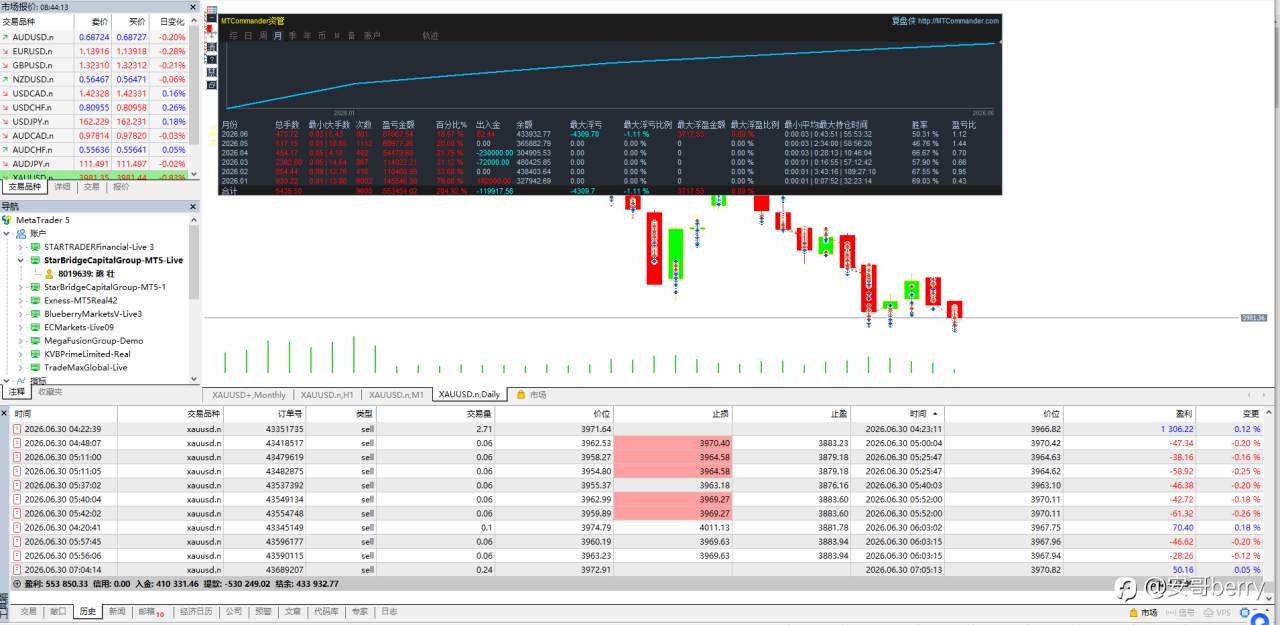Open the XAUUSD.n,H1 chart tab
Viewport: 1280px width, 625px height.
tap(327, 394)
